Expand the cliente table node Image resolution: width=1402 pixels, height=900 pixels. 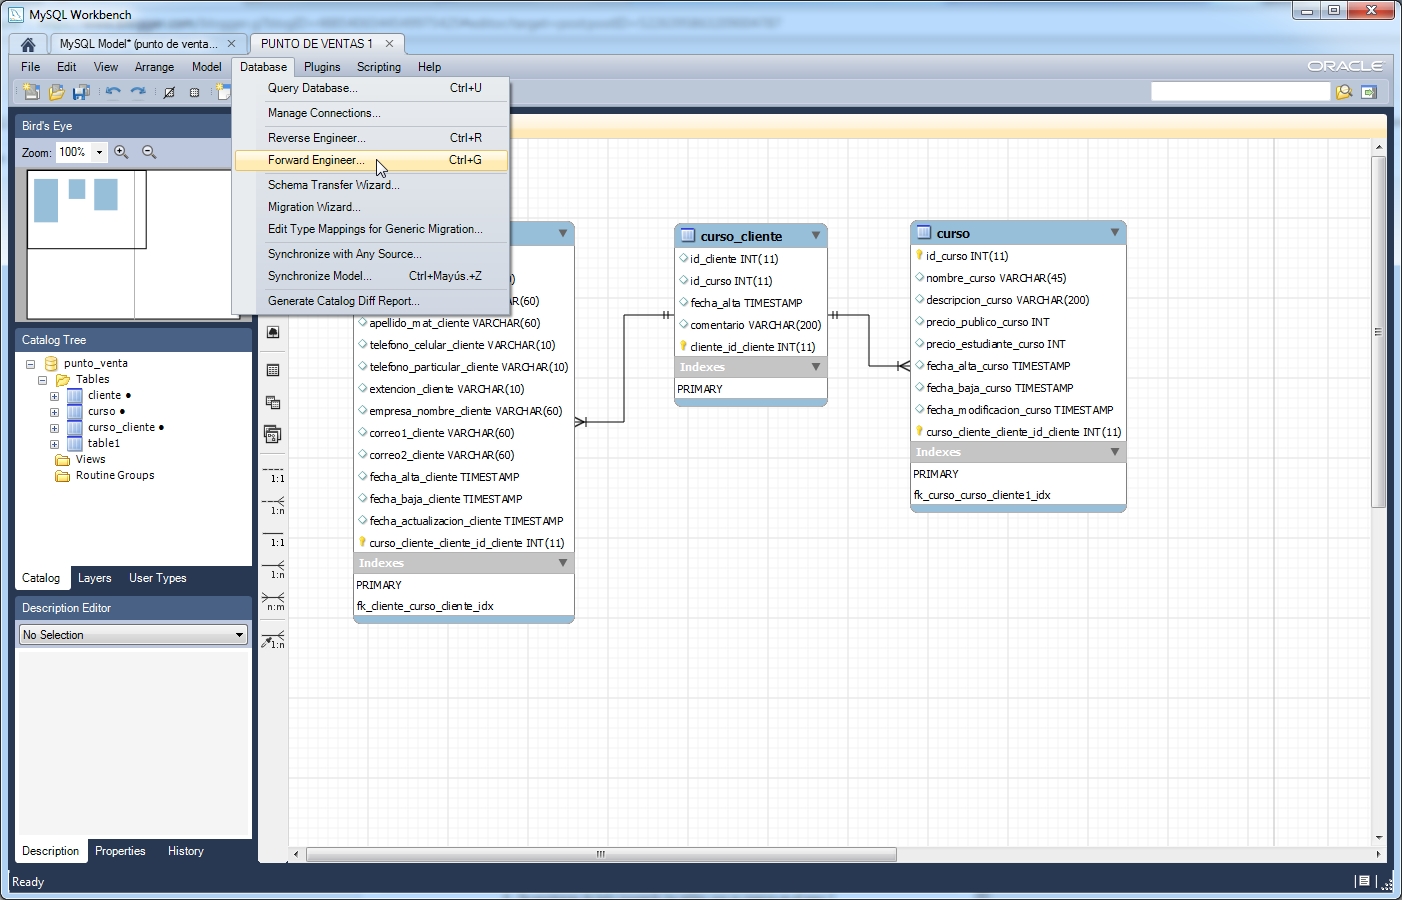(55, 395)
